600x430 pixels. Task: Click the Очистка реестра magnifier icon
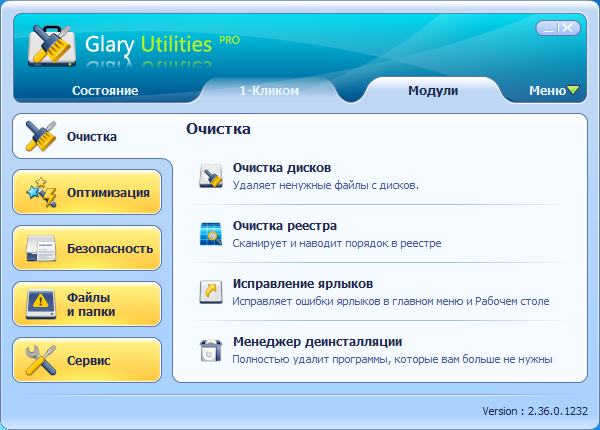[211, 234]
